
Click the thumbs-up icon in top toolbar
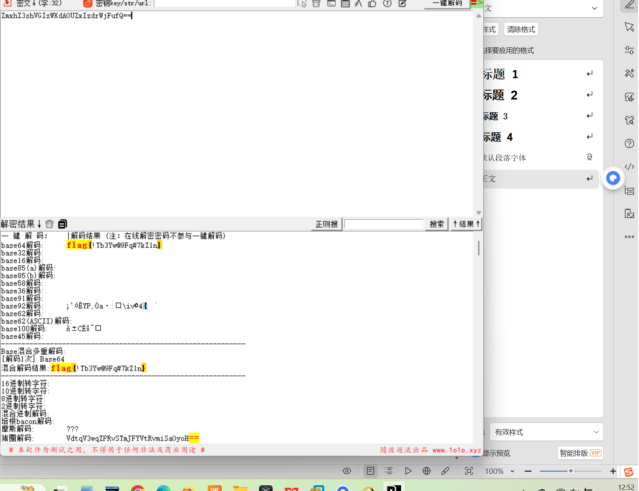pos(372,4)
